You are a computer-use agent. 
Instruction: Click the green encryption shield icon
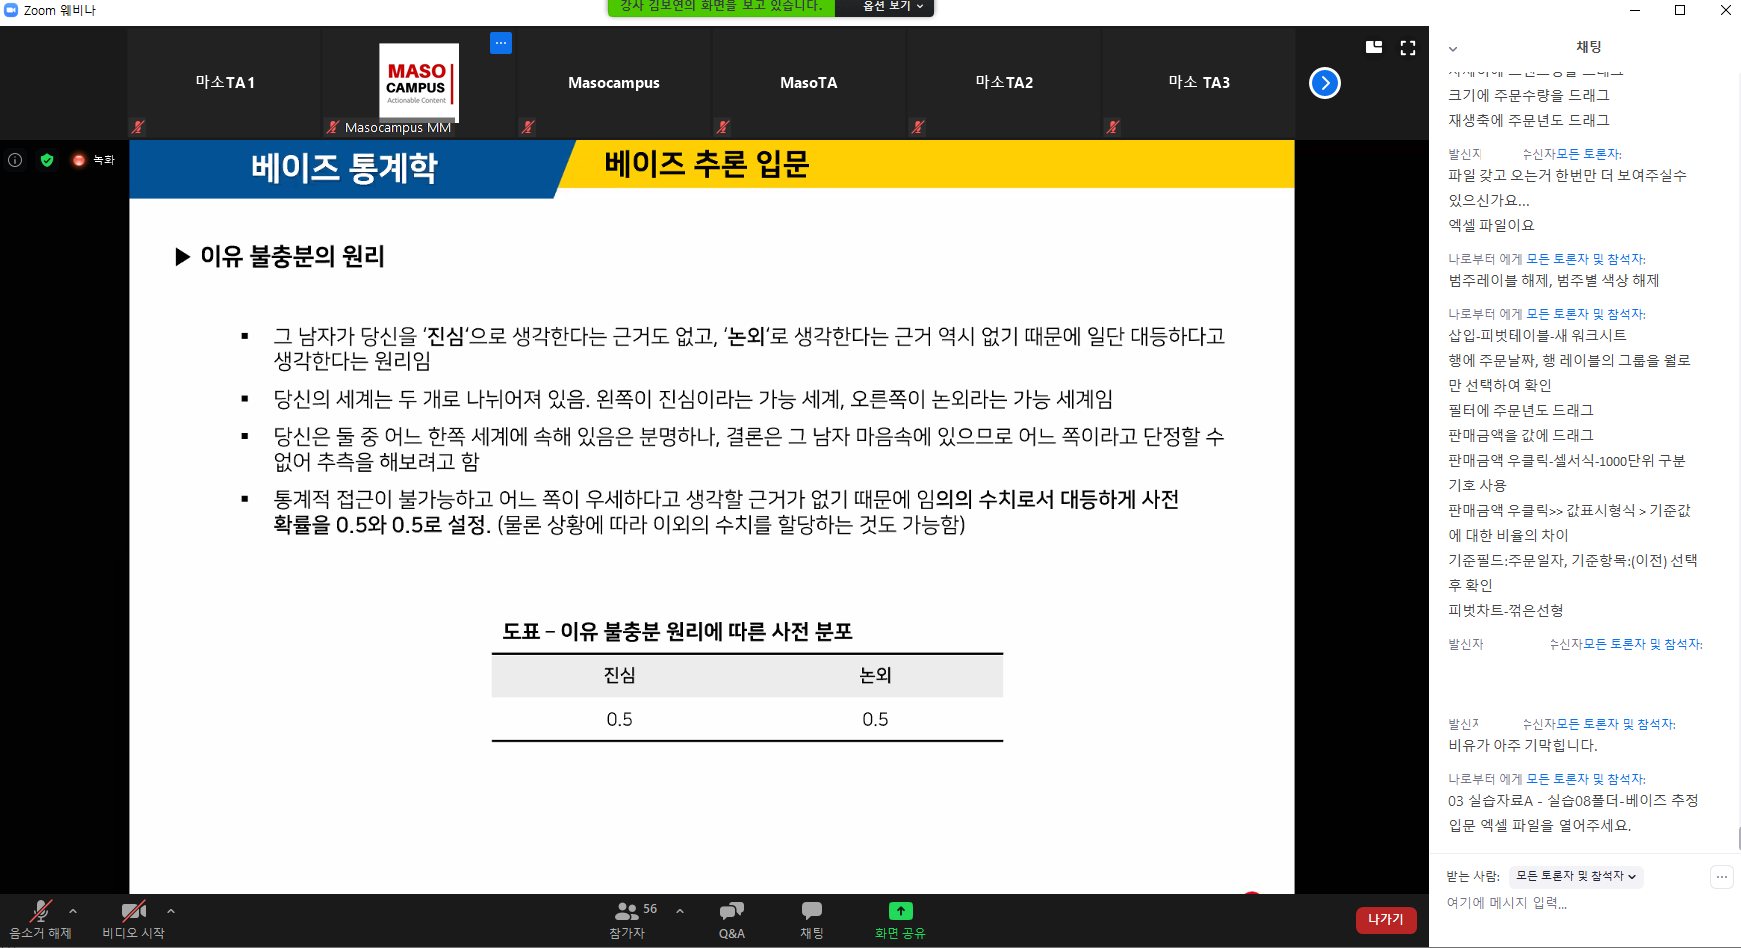tap(47, 160)
